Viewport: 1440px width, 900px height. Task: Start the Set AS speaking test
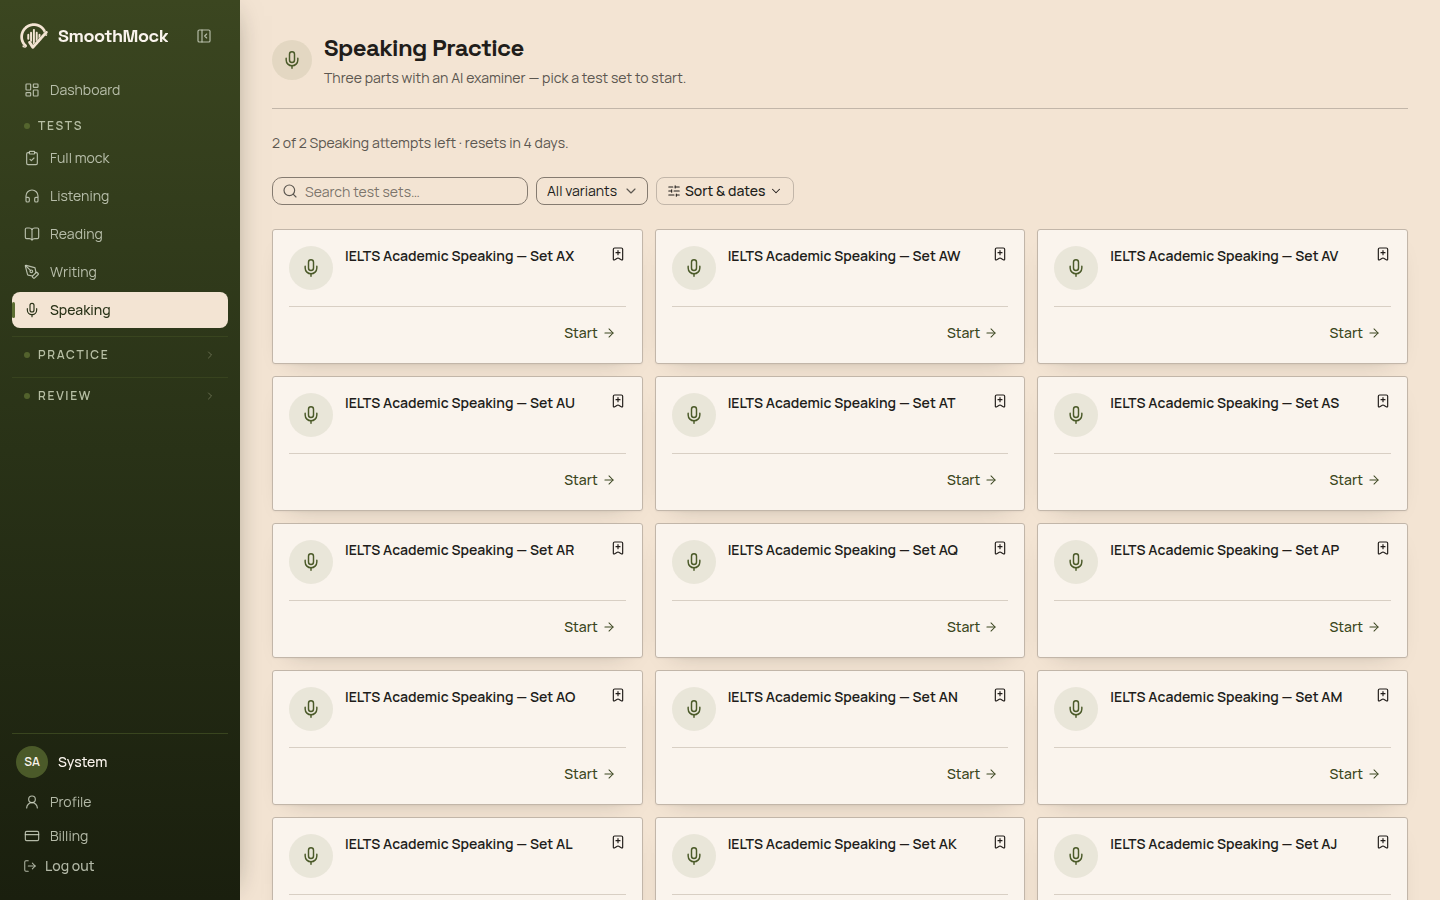[x=1354, y=480]
